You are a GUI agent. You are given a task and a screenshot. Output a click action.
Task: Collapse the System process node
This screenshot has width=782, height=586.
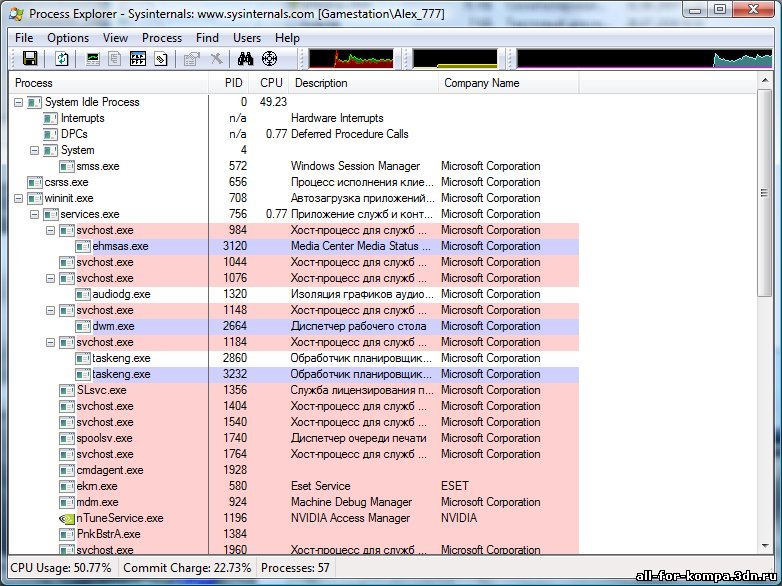[34, 151]
